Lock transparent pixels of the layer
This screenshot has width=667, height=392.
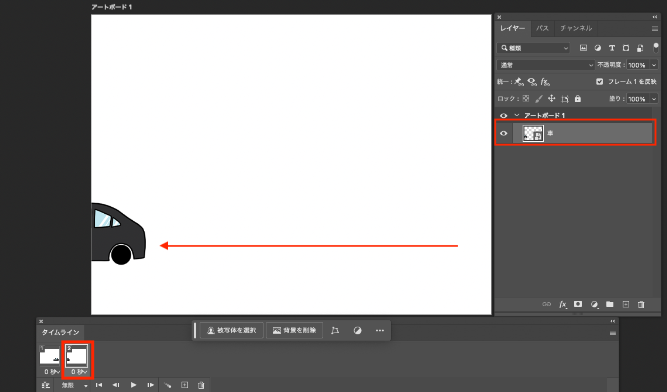526,99
